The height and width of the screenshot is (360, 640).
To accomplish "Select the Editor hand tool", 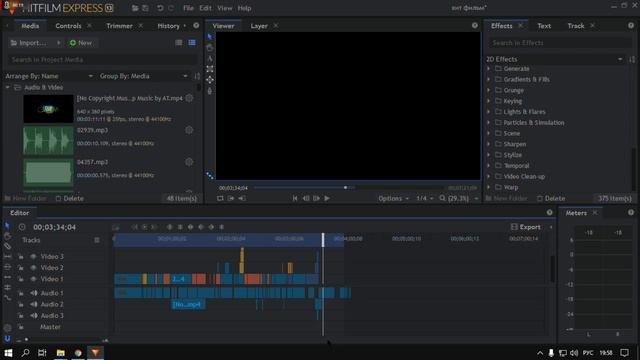I will [7, 236].
